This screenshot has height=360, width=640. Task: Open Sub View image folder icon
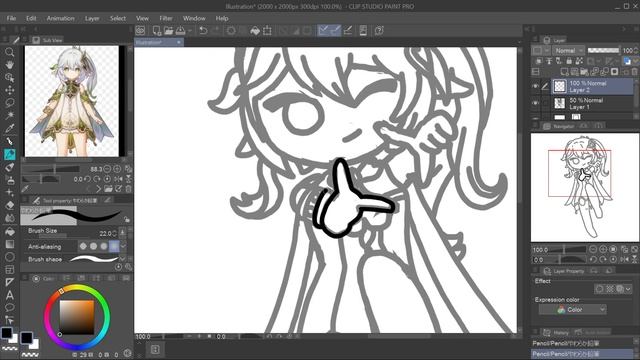click(x=108, y=189)
